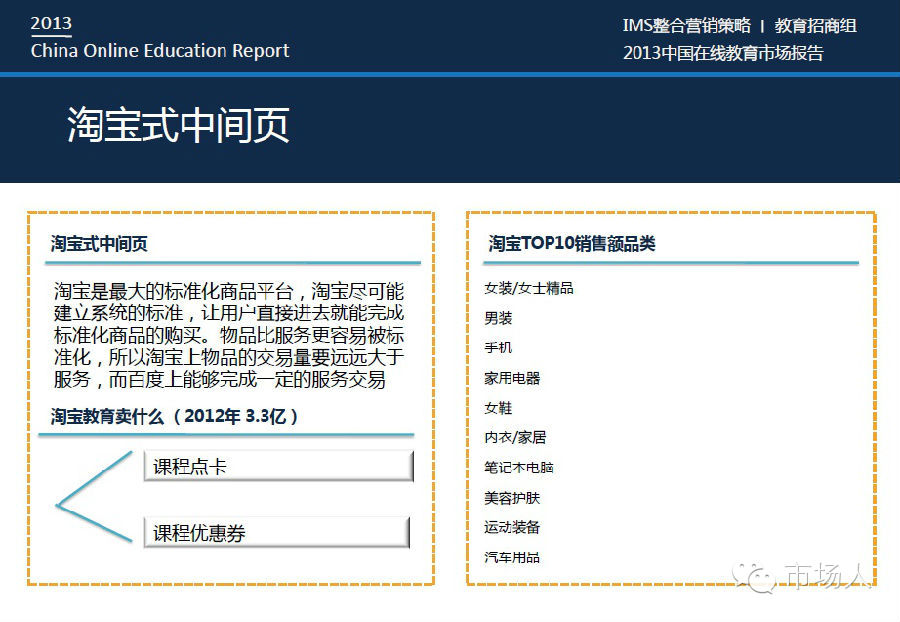Select the slide title 淘宝式中间页 in header
The width and height of the screenshot is (900, 622).
pos(179,125)
